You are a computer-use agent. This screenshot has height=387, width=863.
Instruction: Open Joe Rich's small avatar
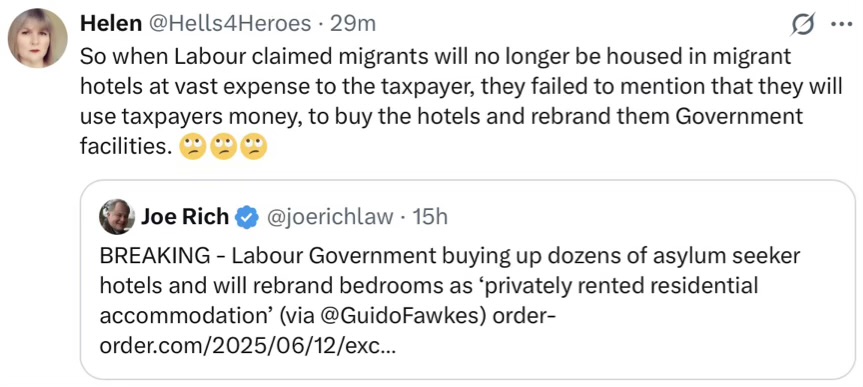click(x=117, y=216)
